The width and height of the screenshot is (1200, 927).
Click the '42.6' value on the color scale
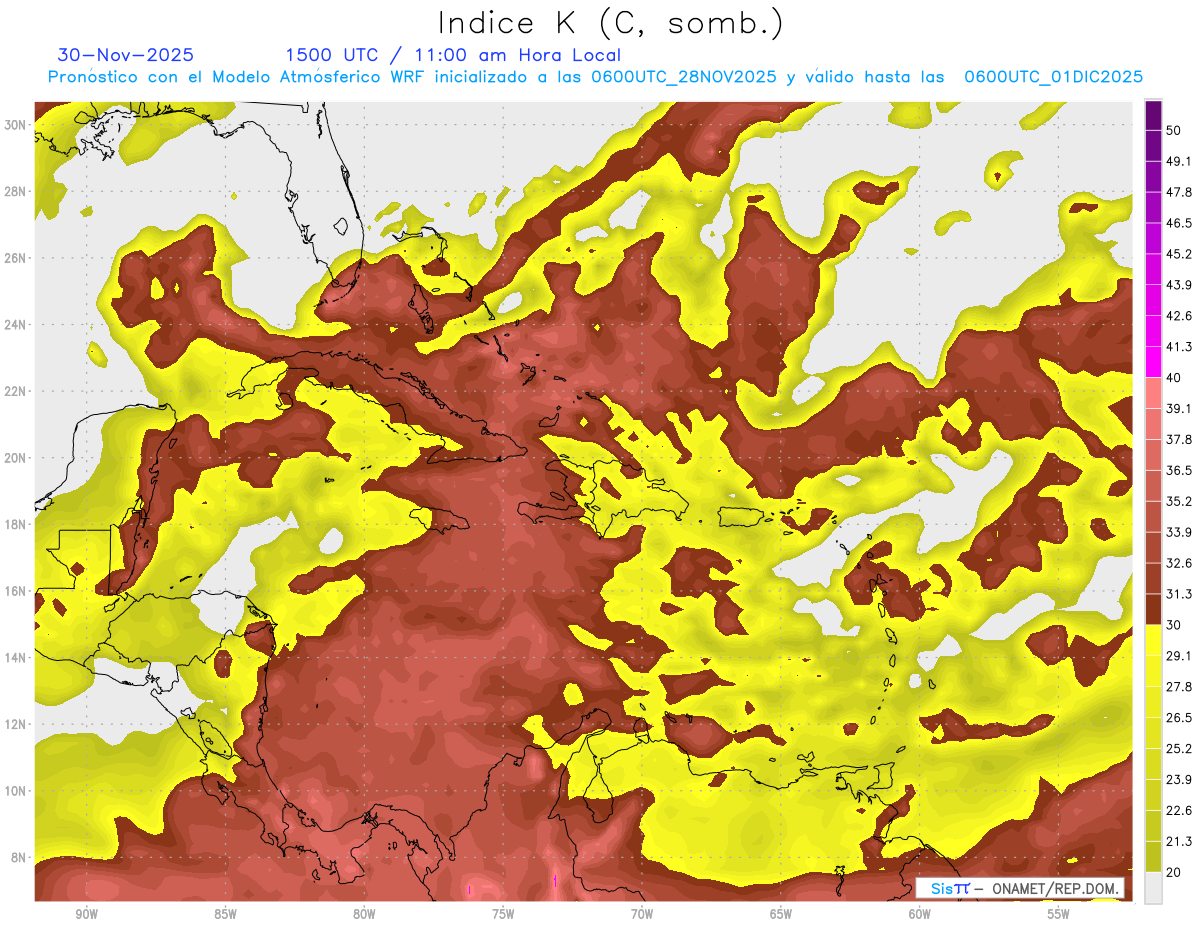click(x=1179, y=316)
